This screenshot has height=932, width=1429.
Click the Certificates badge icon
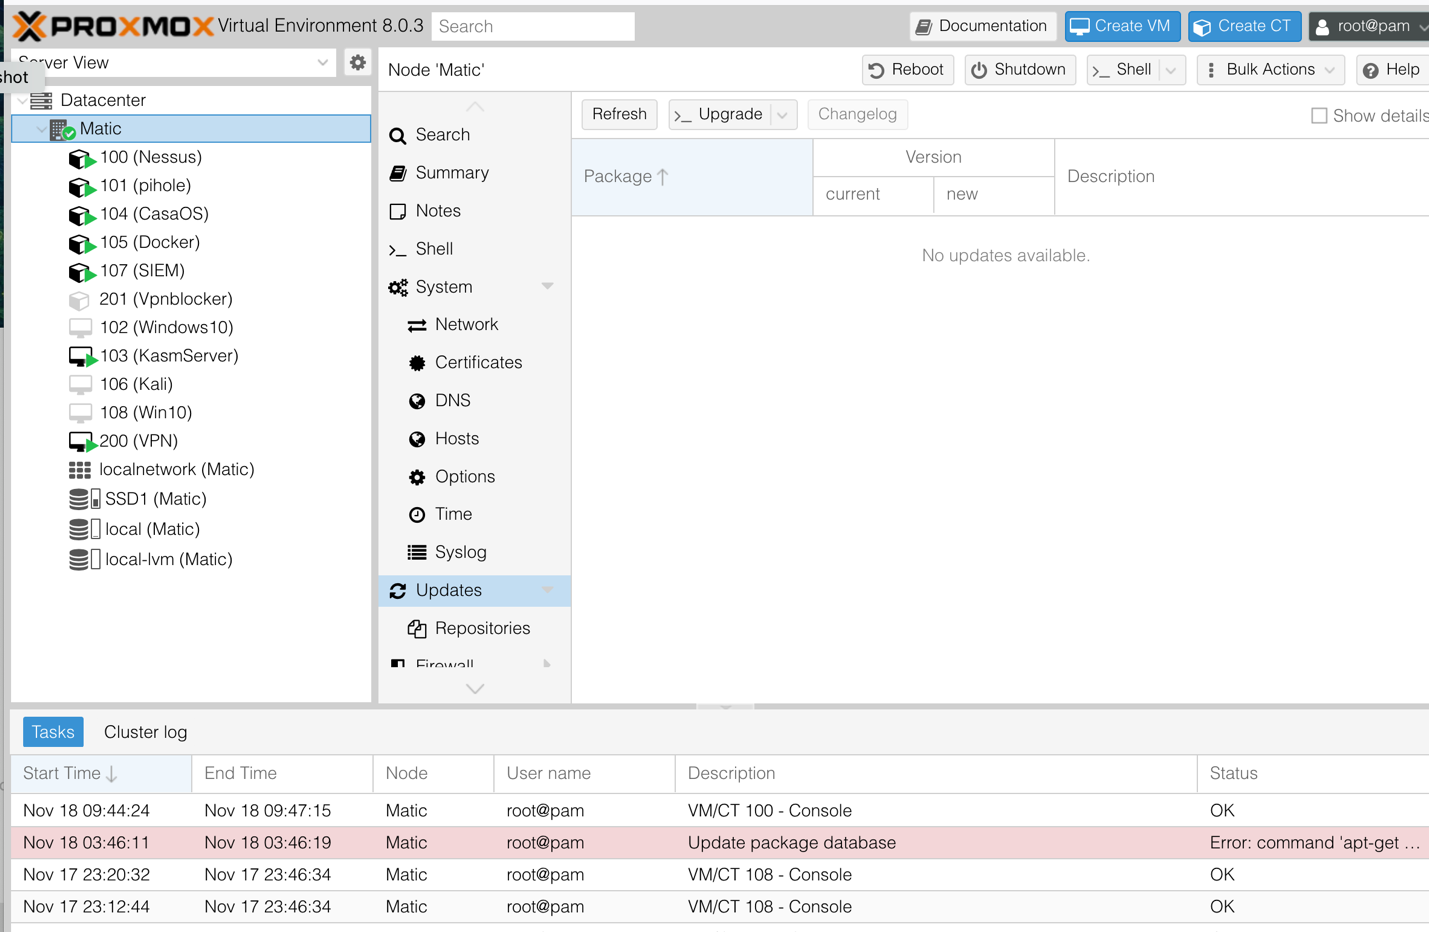point(417,363)
